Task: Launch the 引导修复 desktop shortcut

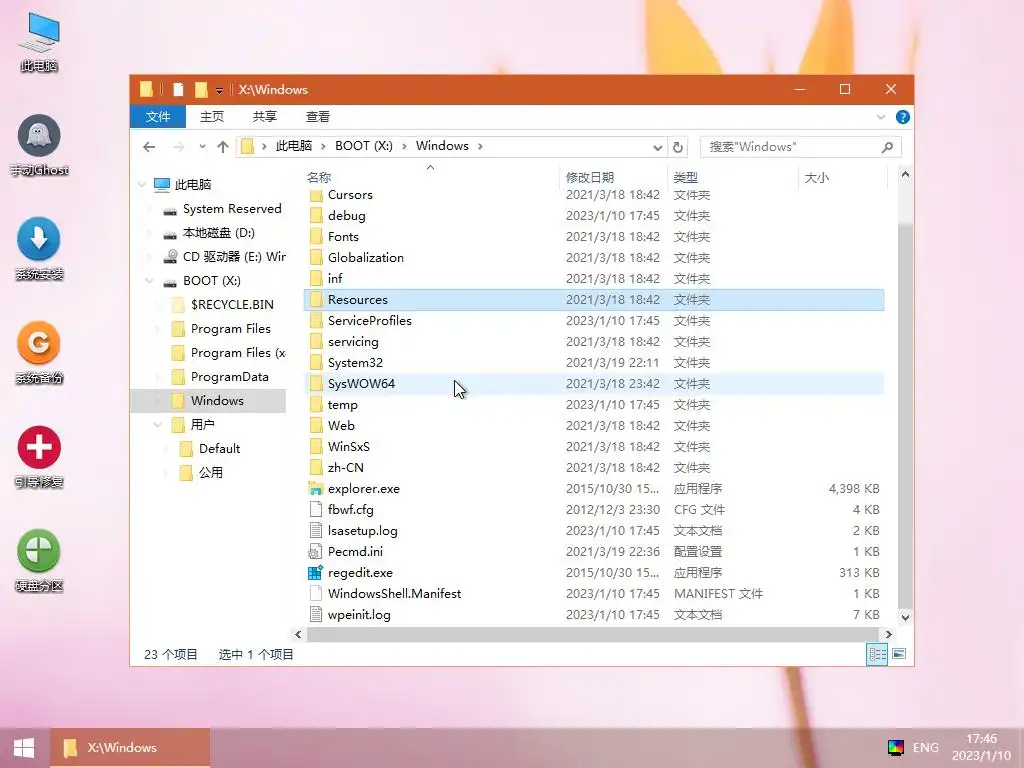Action: pyautogui.click(x=39, y=457)
